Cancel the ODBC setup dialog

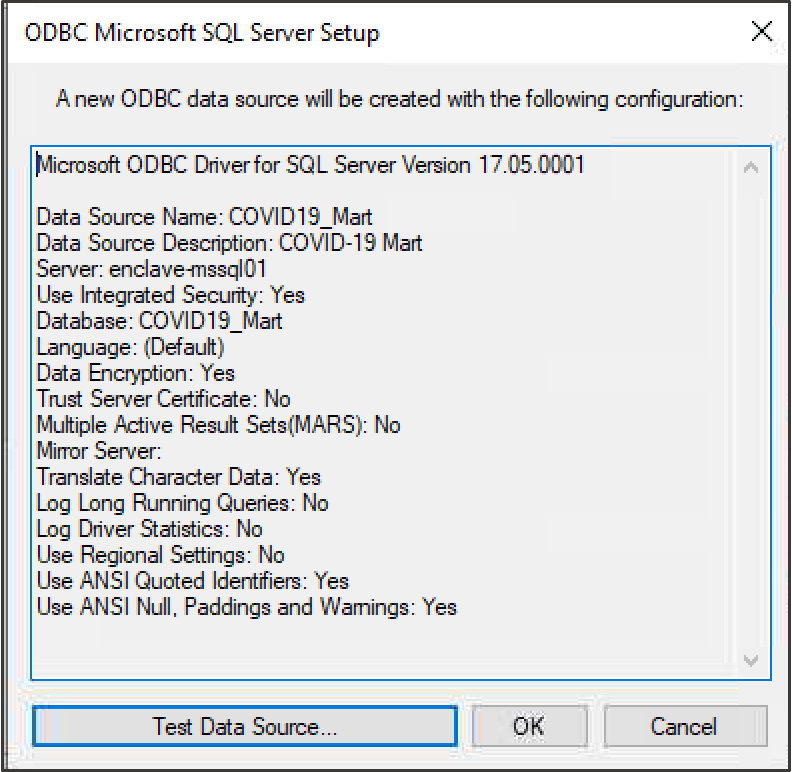pyautogui.click(x=685, y=726)
